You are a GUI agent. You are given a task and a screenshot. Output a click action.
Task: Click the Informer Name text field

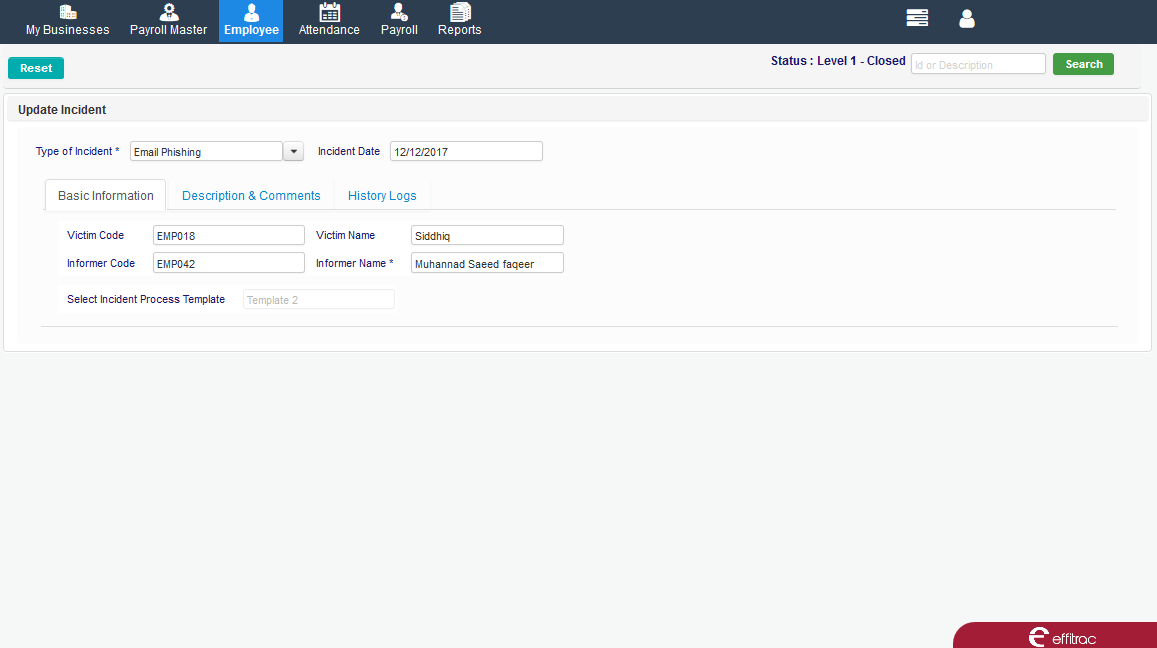(487, 264)
